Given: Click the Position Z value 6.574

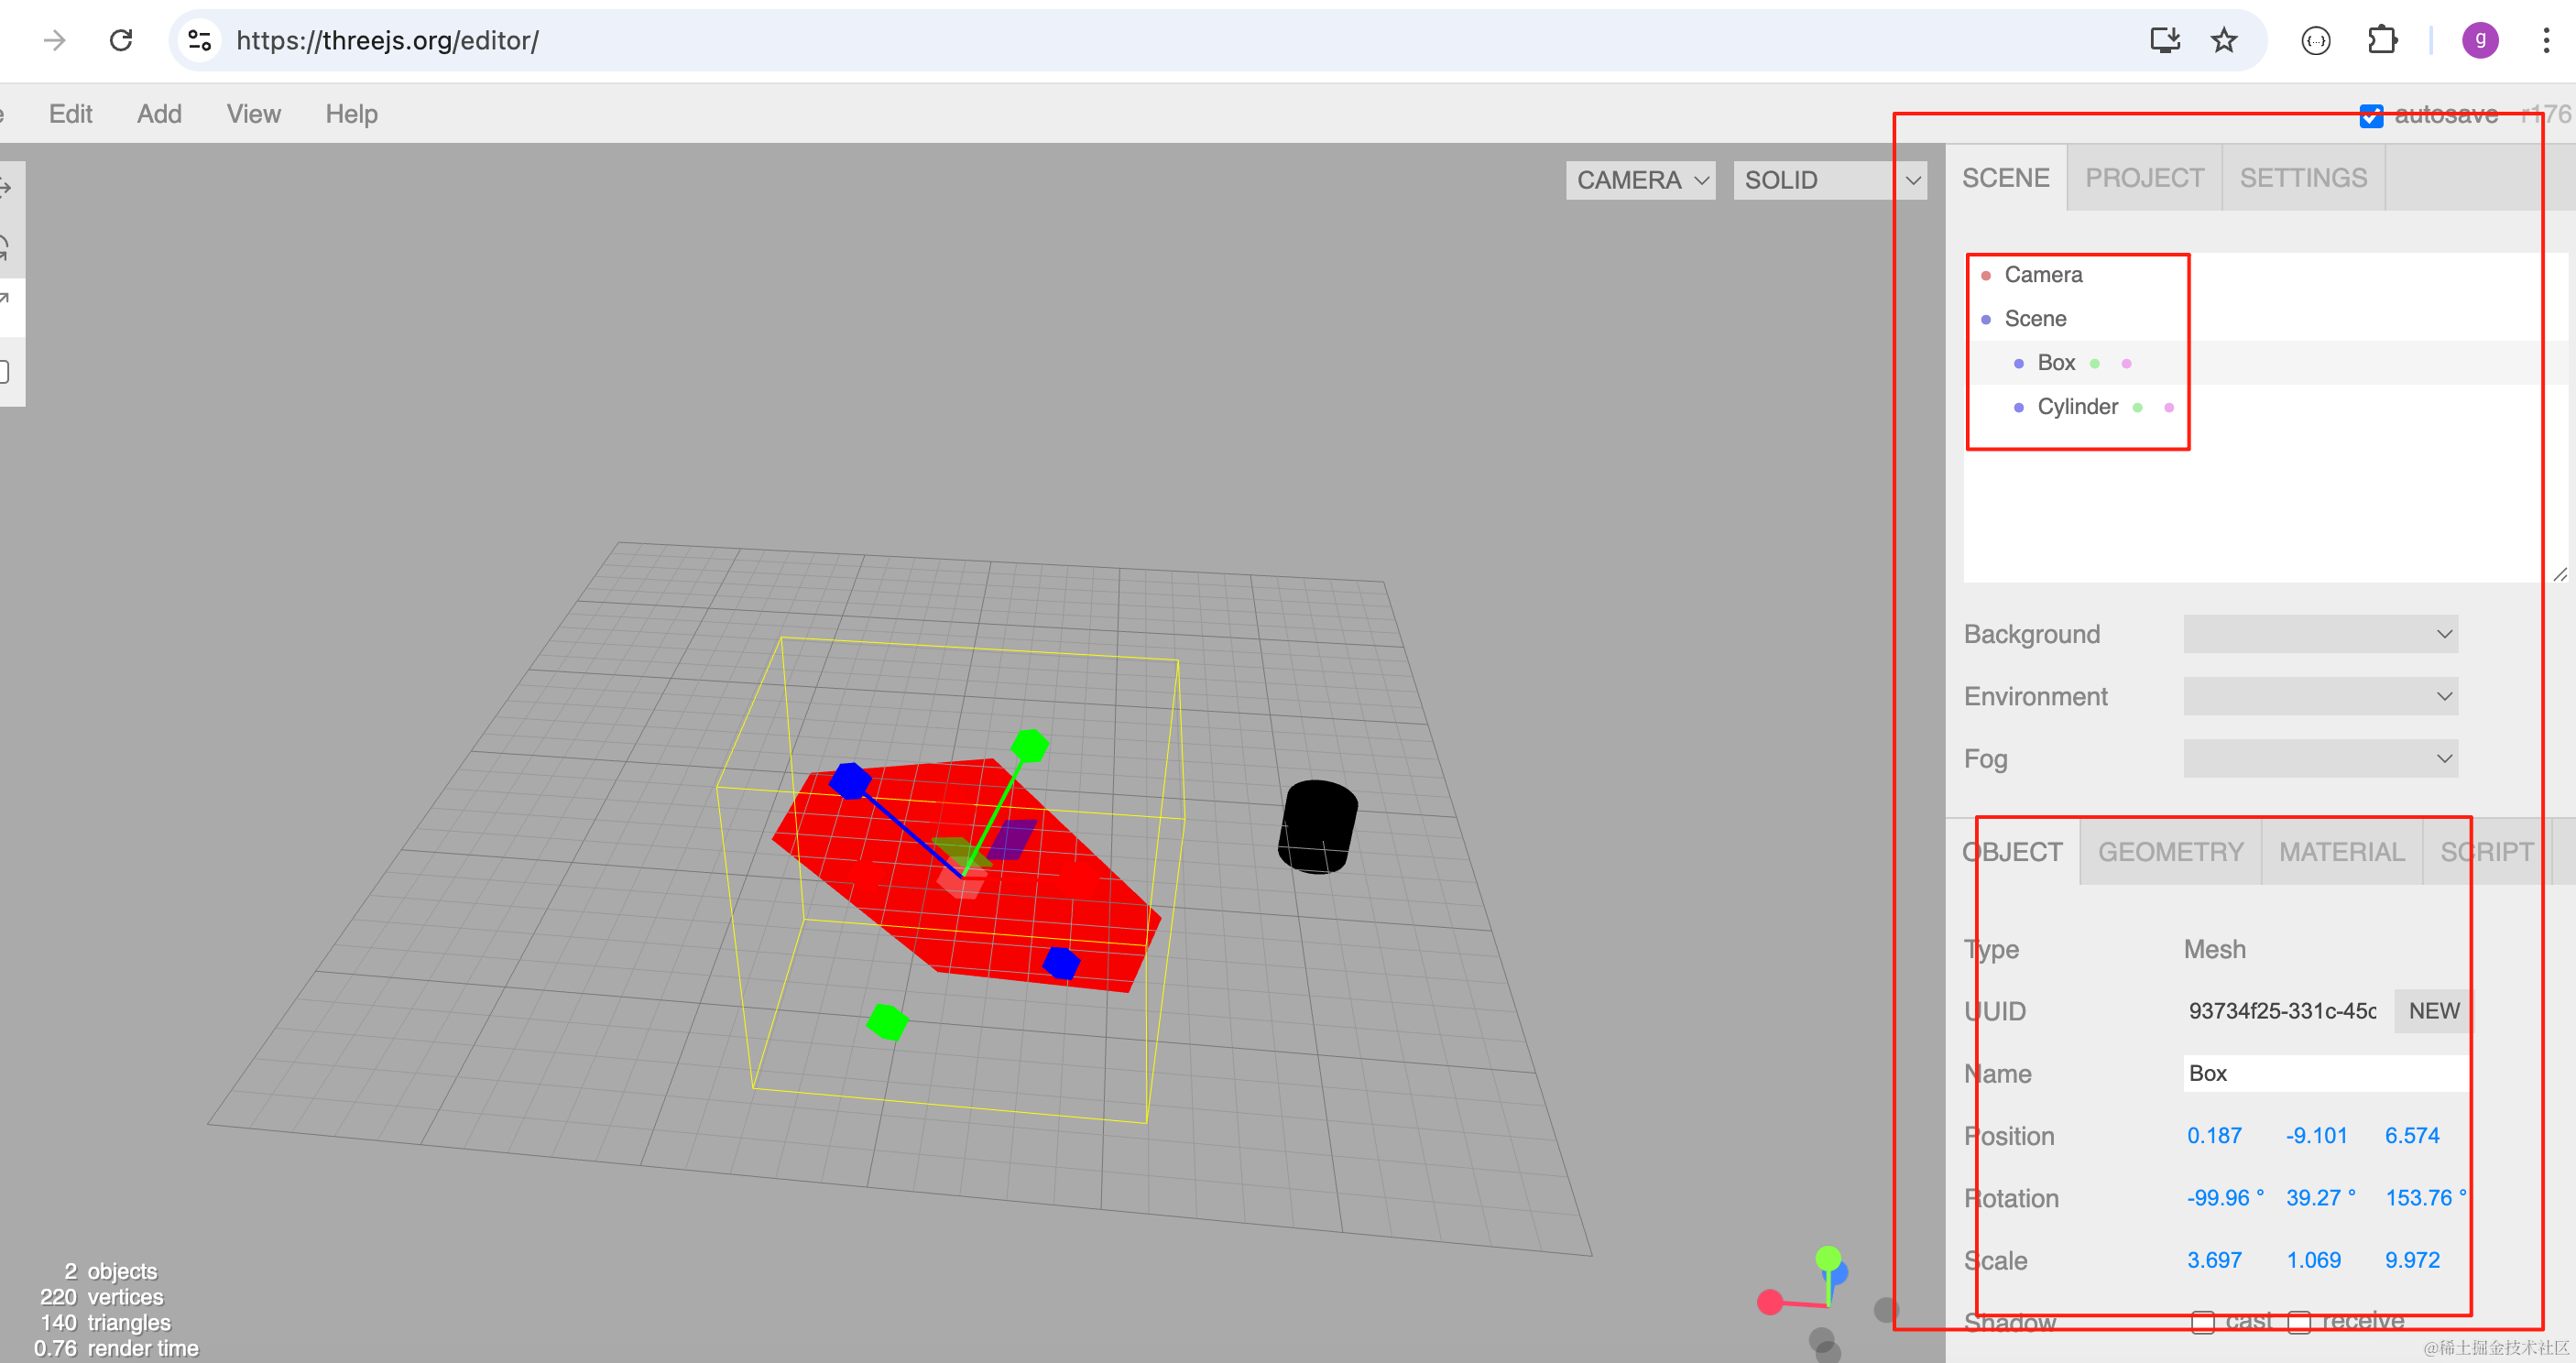Looking at the screenshot, I should point(2412,1136).
